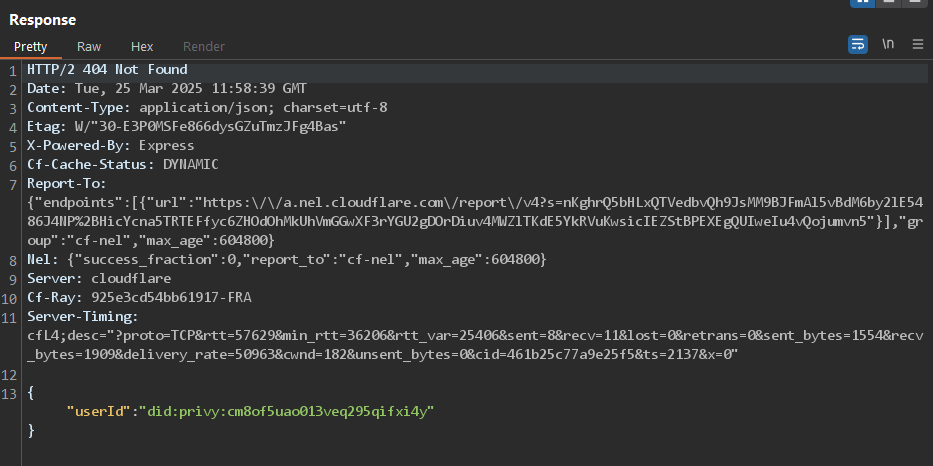Select the side-by-side layout icon
The image size is (933, 466).
point(862,2)
